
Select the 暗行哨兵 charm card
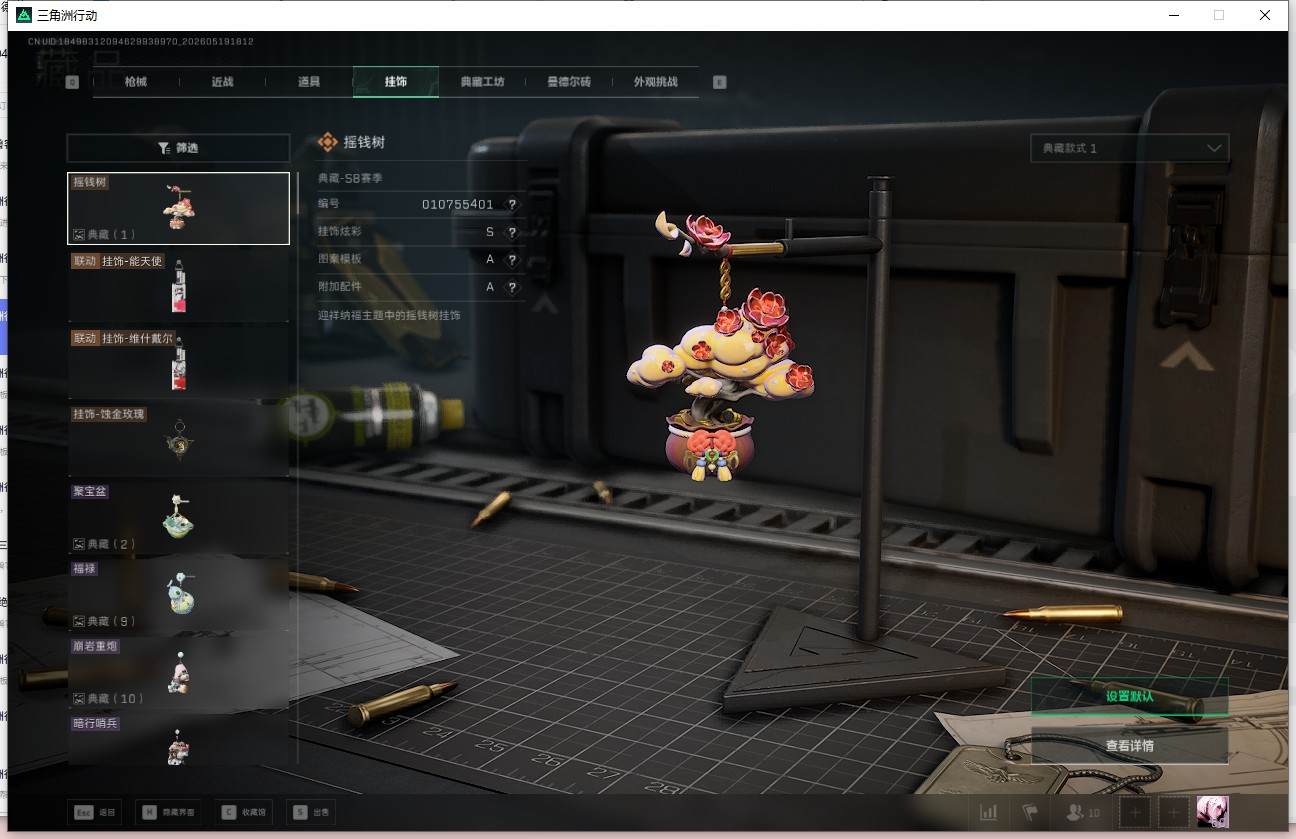click(x=178, y=739)
